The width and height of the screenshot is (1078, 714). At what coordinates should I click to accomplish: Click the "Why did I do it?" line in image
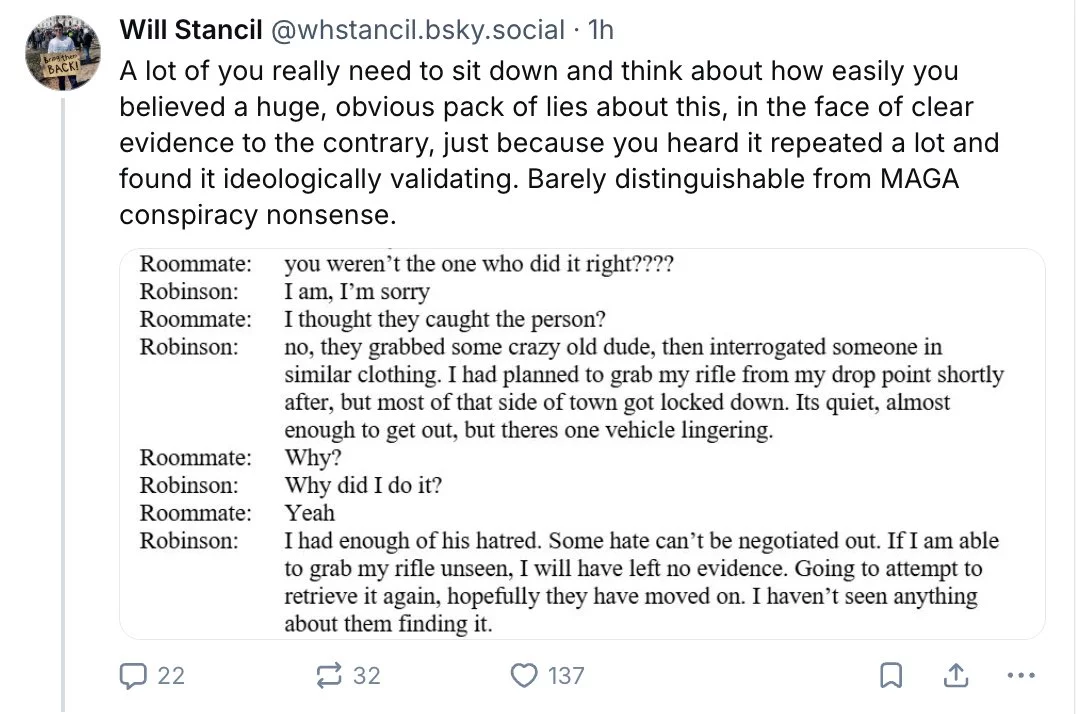click(363, 485)
